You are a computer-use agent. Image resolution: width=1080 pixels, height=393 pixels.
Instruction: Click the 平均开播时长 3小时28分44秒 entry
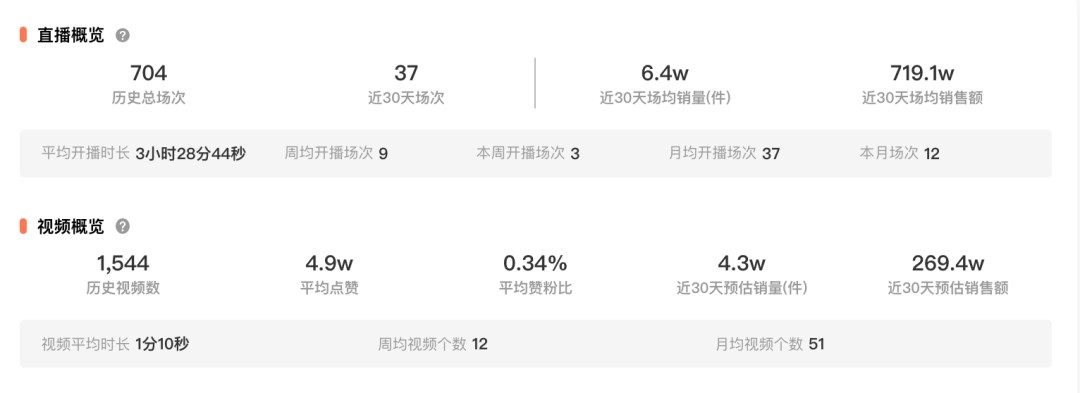click(143, 153)
